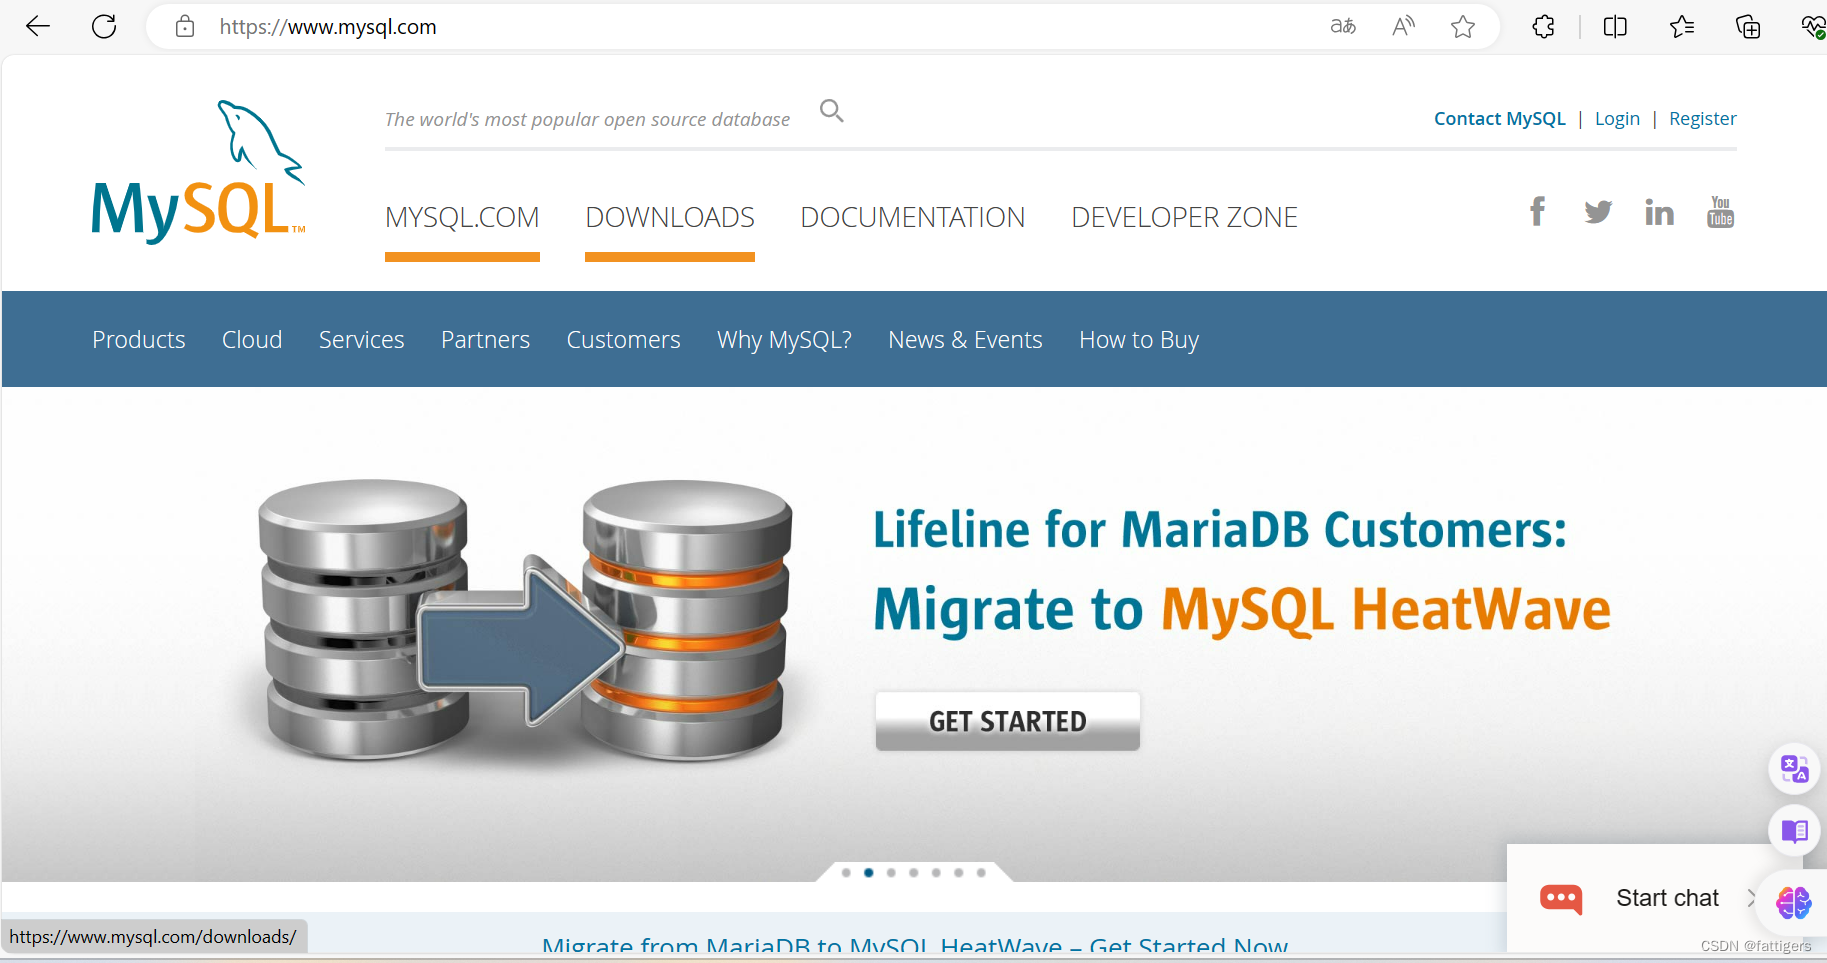1827x963 pixels.
Task: Click the browser back arrow
Action: (x=38, y=27)
